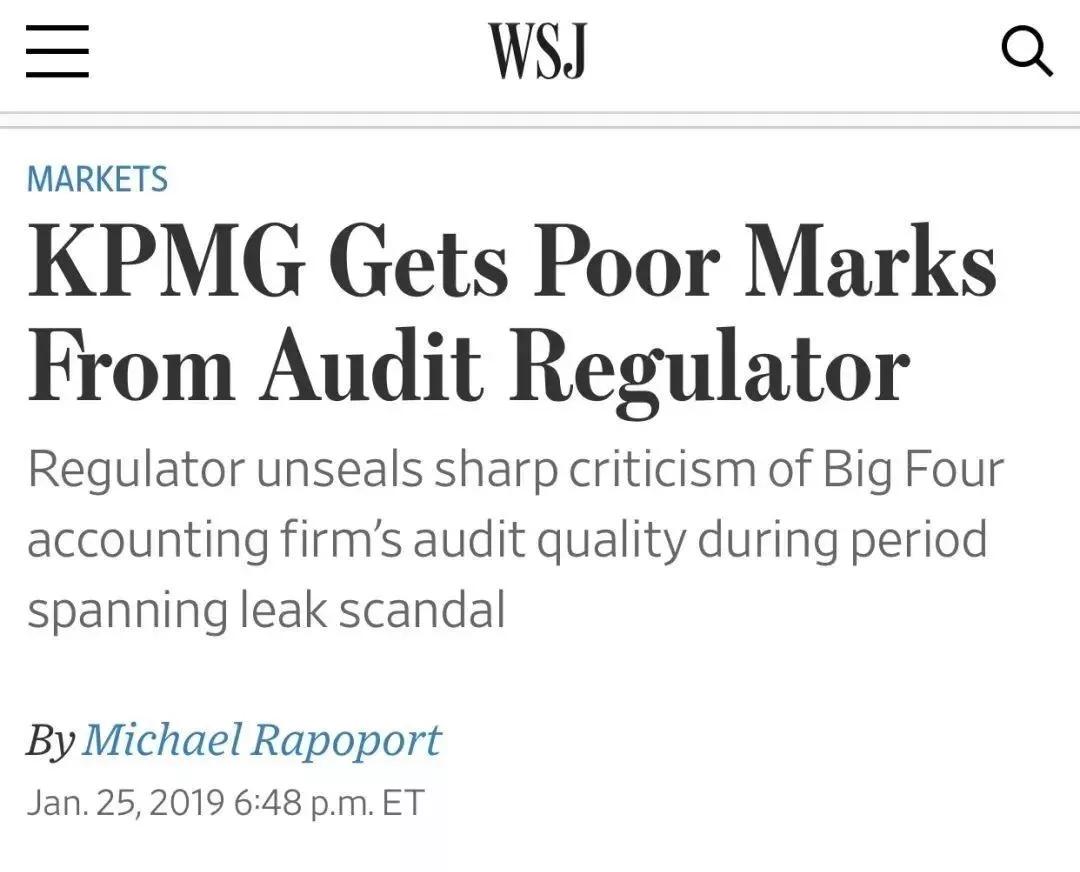Open the hamburger navigation menu

tap(57, 51)
